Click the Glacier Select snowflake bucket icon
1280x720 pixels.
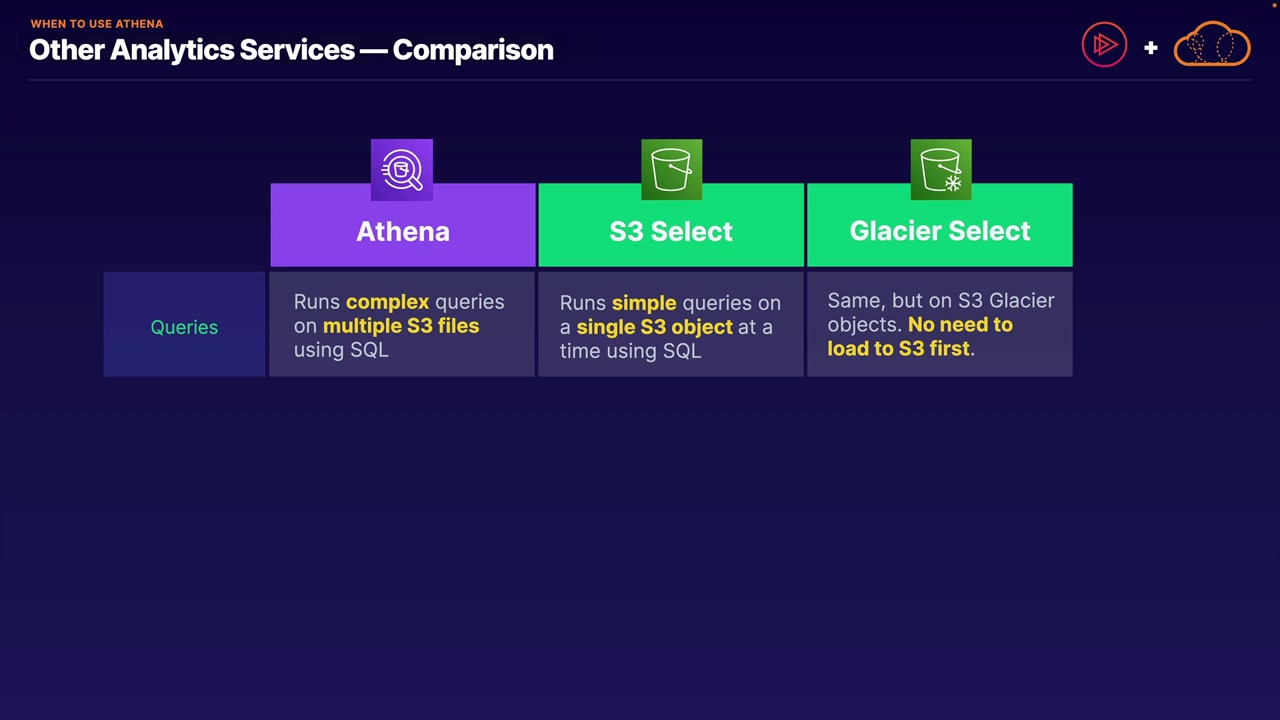(x=941, y=170)
